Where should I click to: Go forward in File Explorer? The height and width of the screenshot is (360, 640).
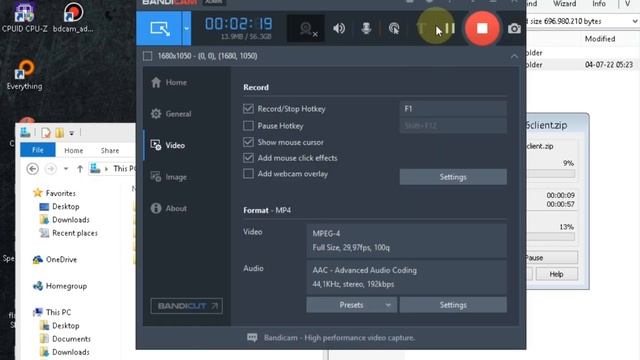(51, 169)
